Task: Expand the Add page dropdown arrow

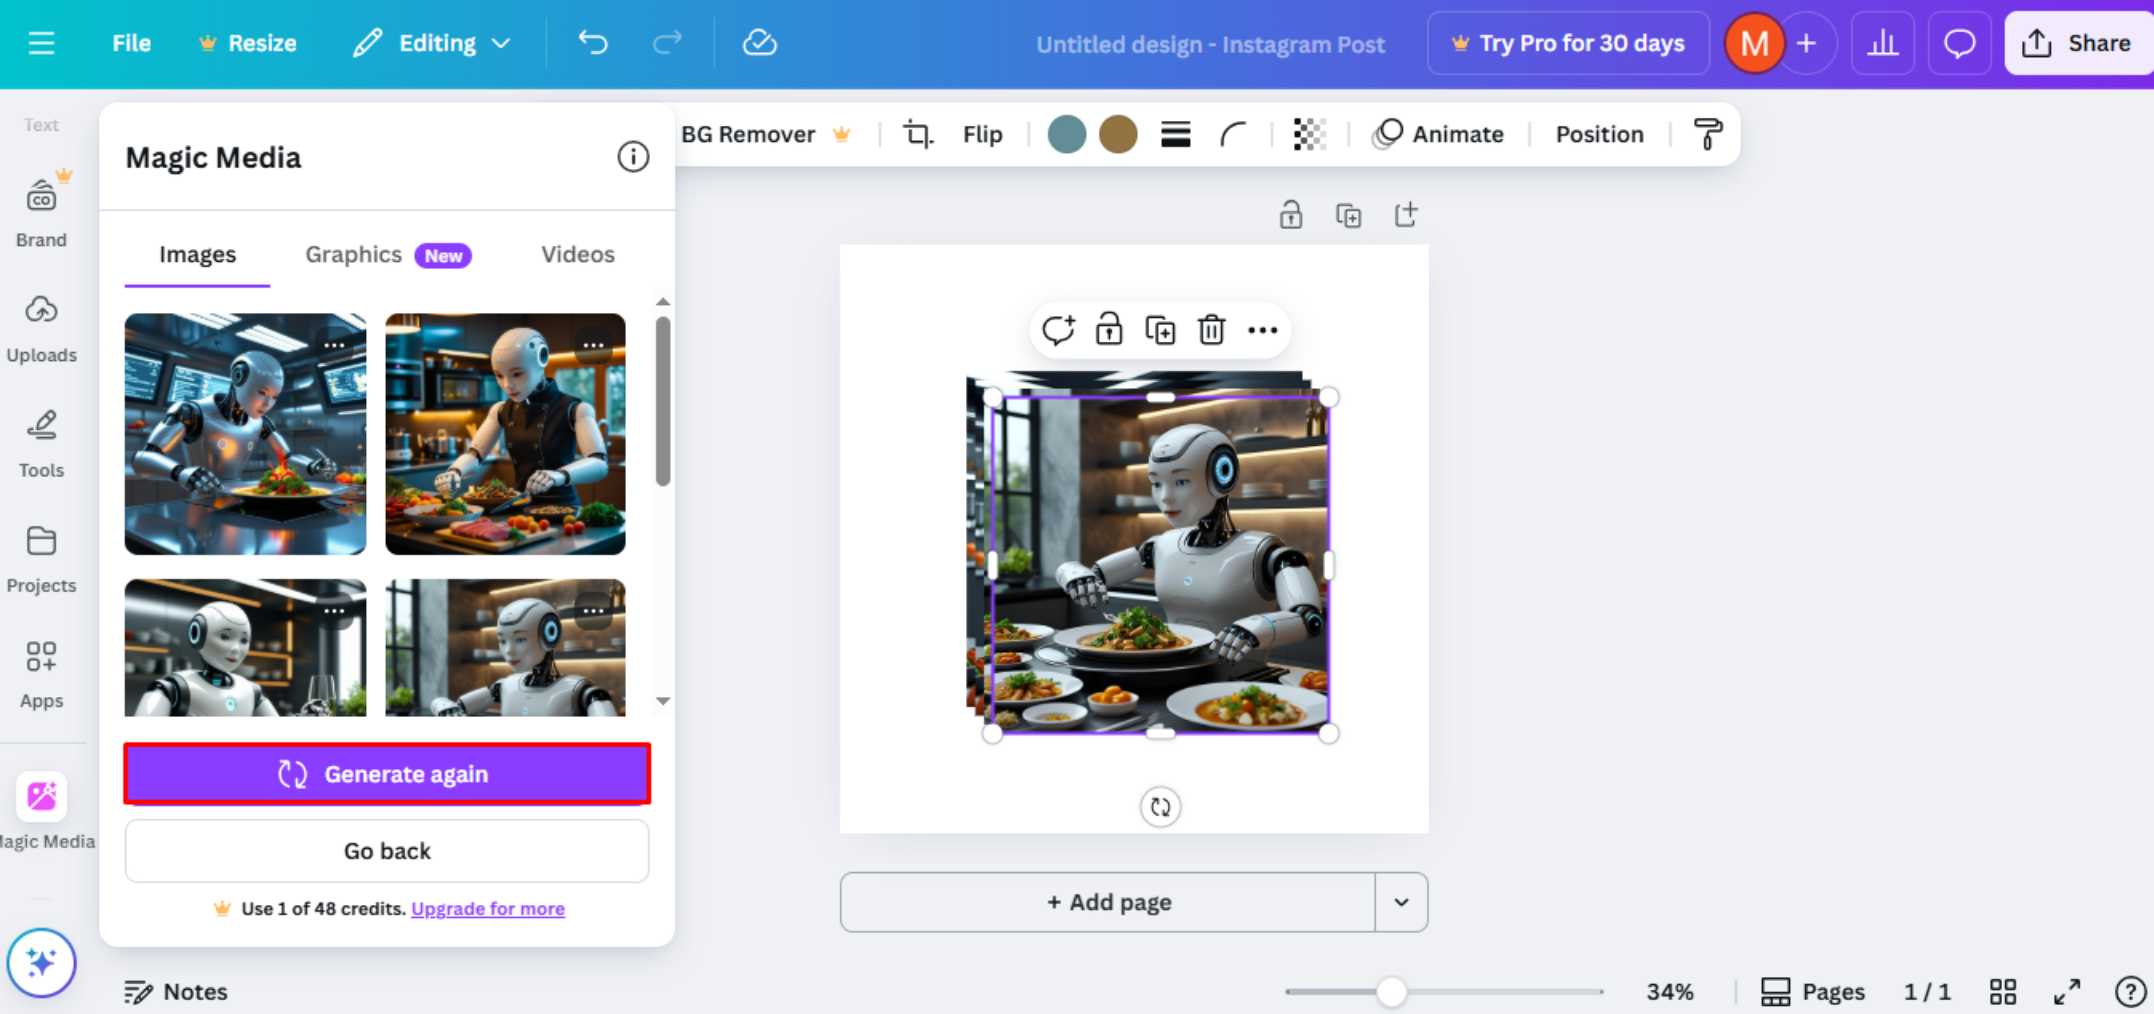Action: [1401, 901]
